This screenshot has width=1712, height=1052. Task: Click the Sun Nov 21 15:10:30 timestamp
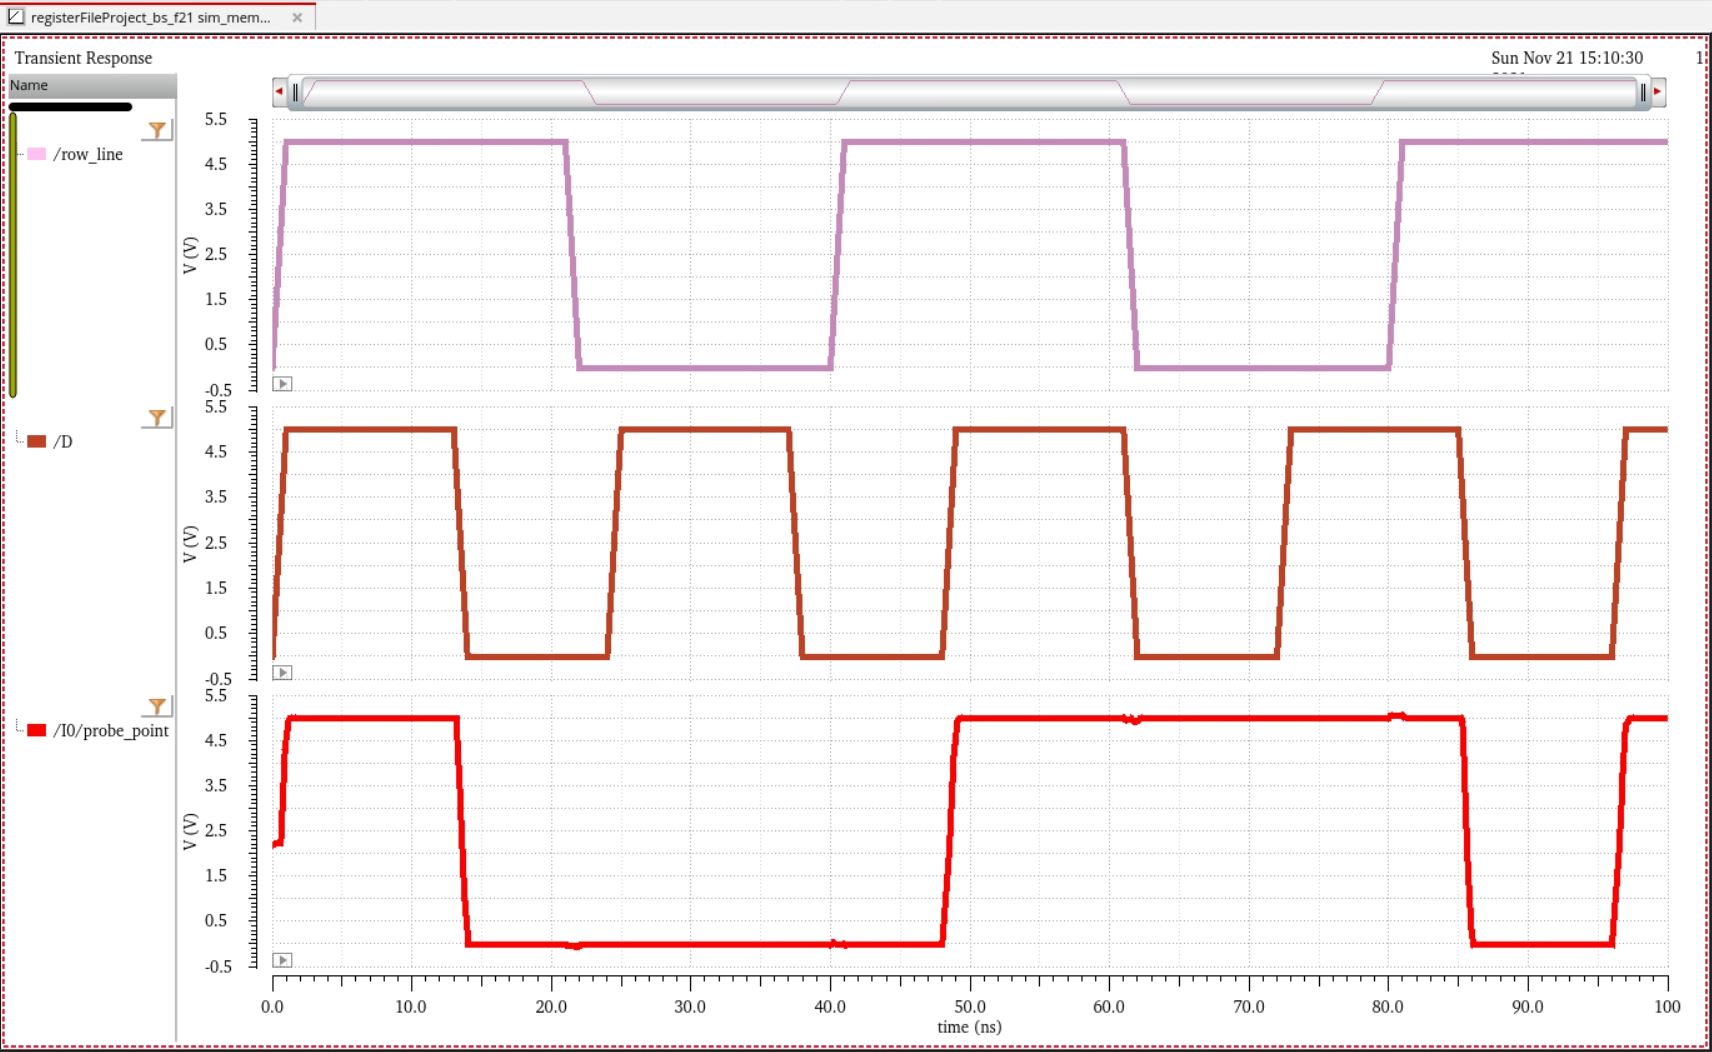(1567, 58)
